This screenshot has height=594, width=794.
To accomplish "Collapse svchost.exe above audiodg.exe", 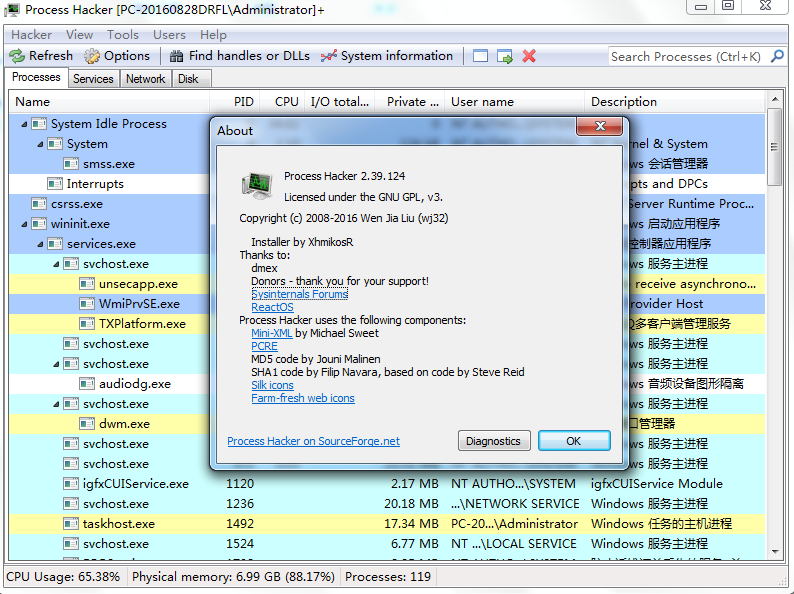I will (56, 364).
